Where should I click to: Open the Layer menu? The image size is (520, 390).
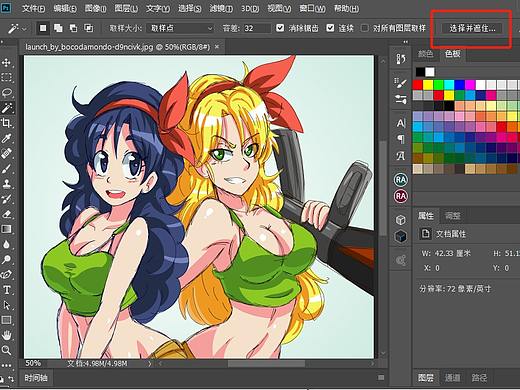[126, 8]
